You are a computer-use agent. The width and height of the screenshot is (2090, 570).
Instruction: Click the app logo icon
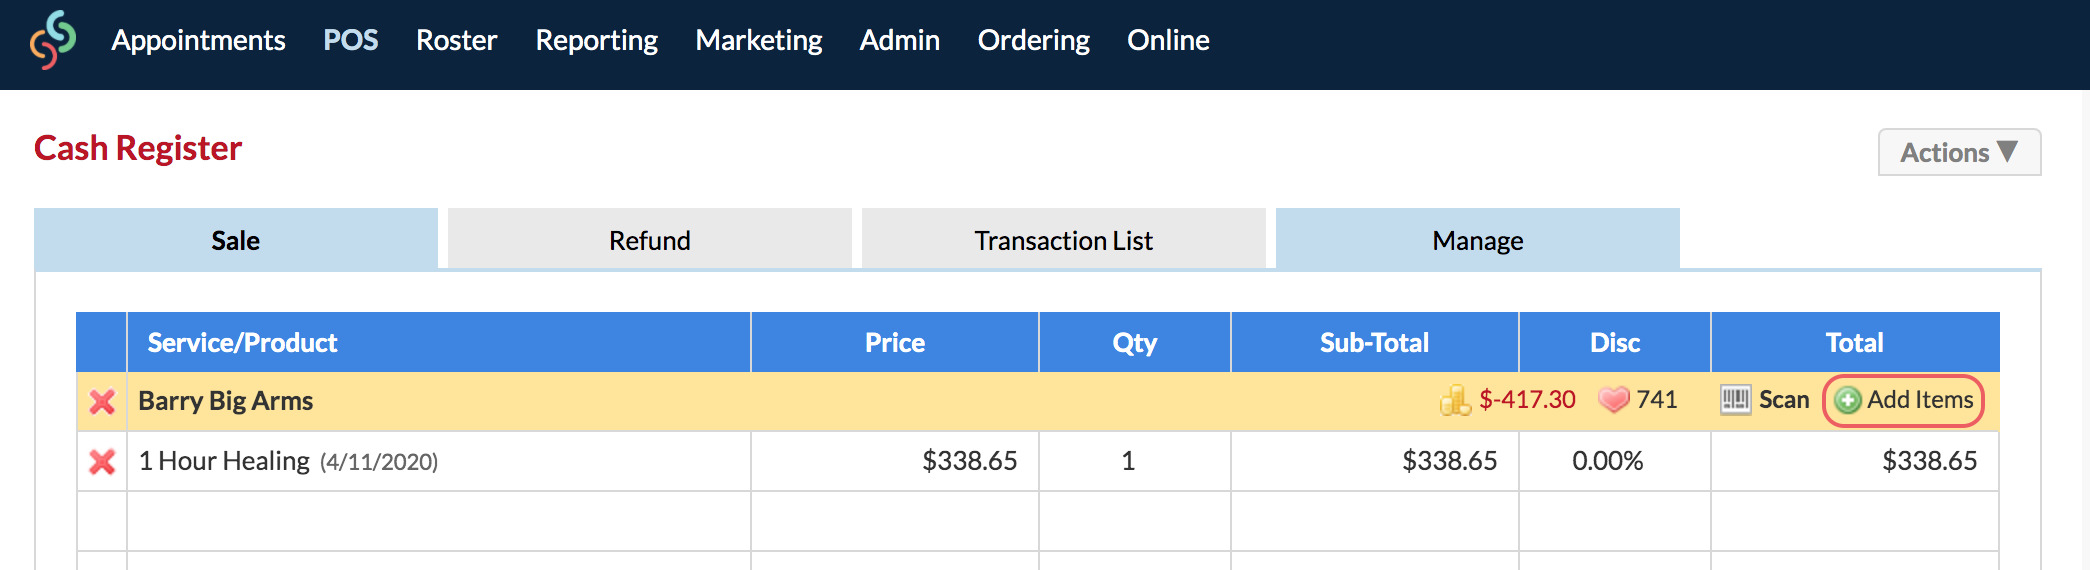coord(53,40)
